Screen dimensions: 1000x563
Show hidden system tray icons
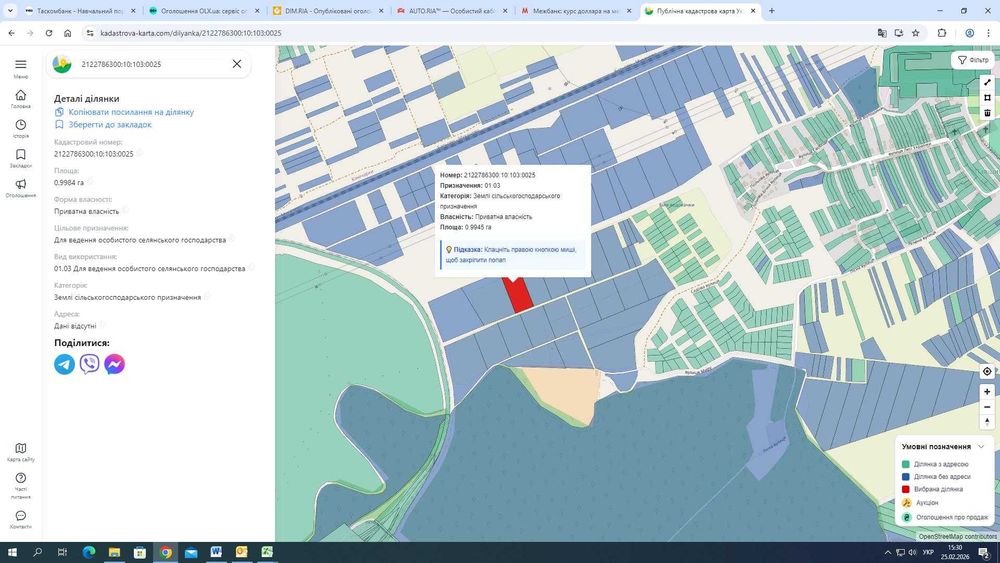point(887,552)
